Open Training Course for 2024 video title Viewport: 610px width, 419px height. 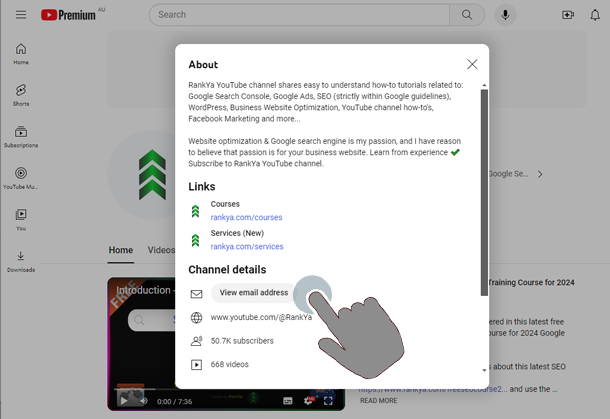[531, 282]
